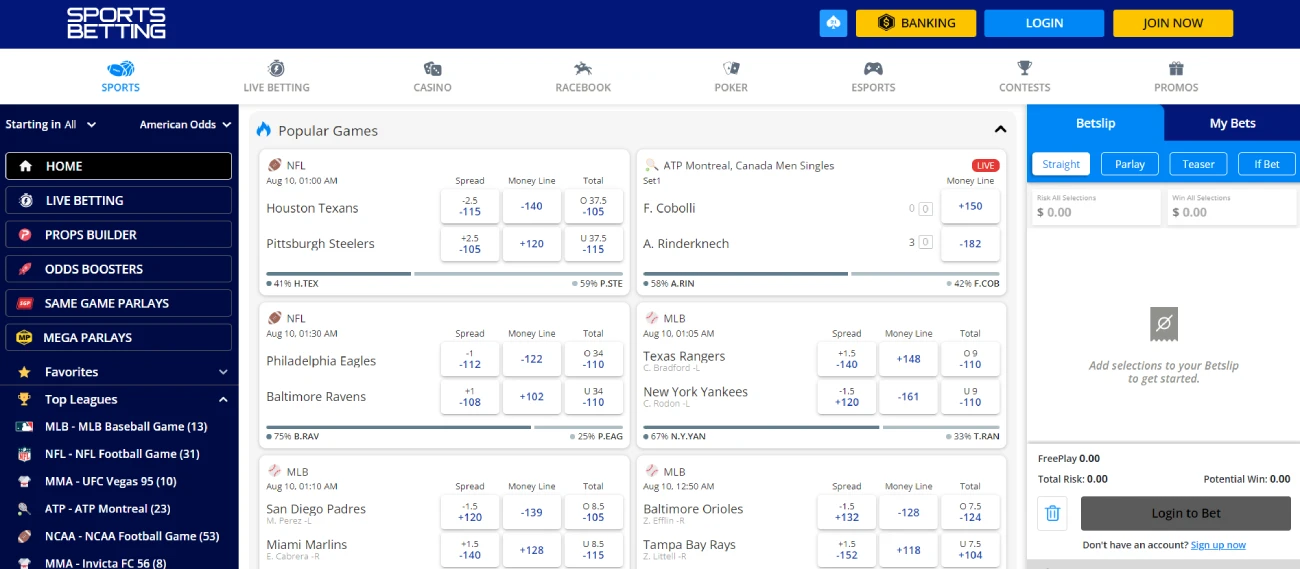
Task: Select Texas Rangers money line +148
Action: click(x=908, y=359)
